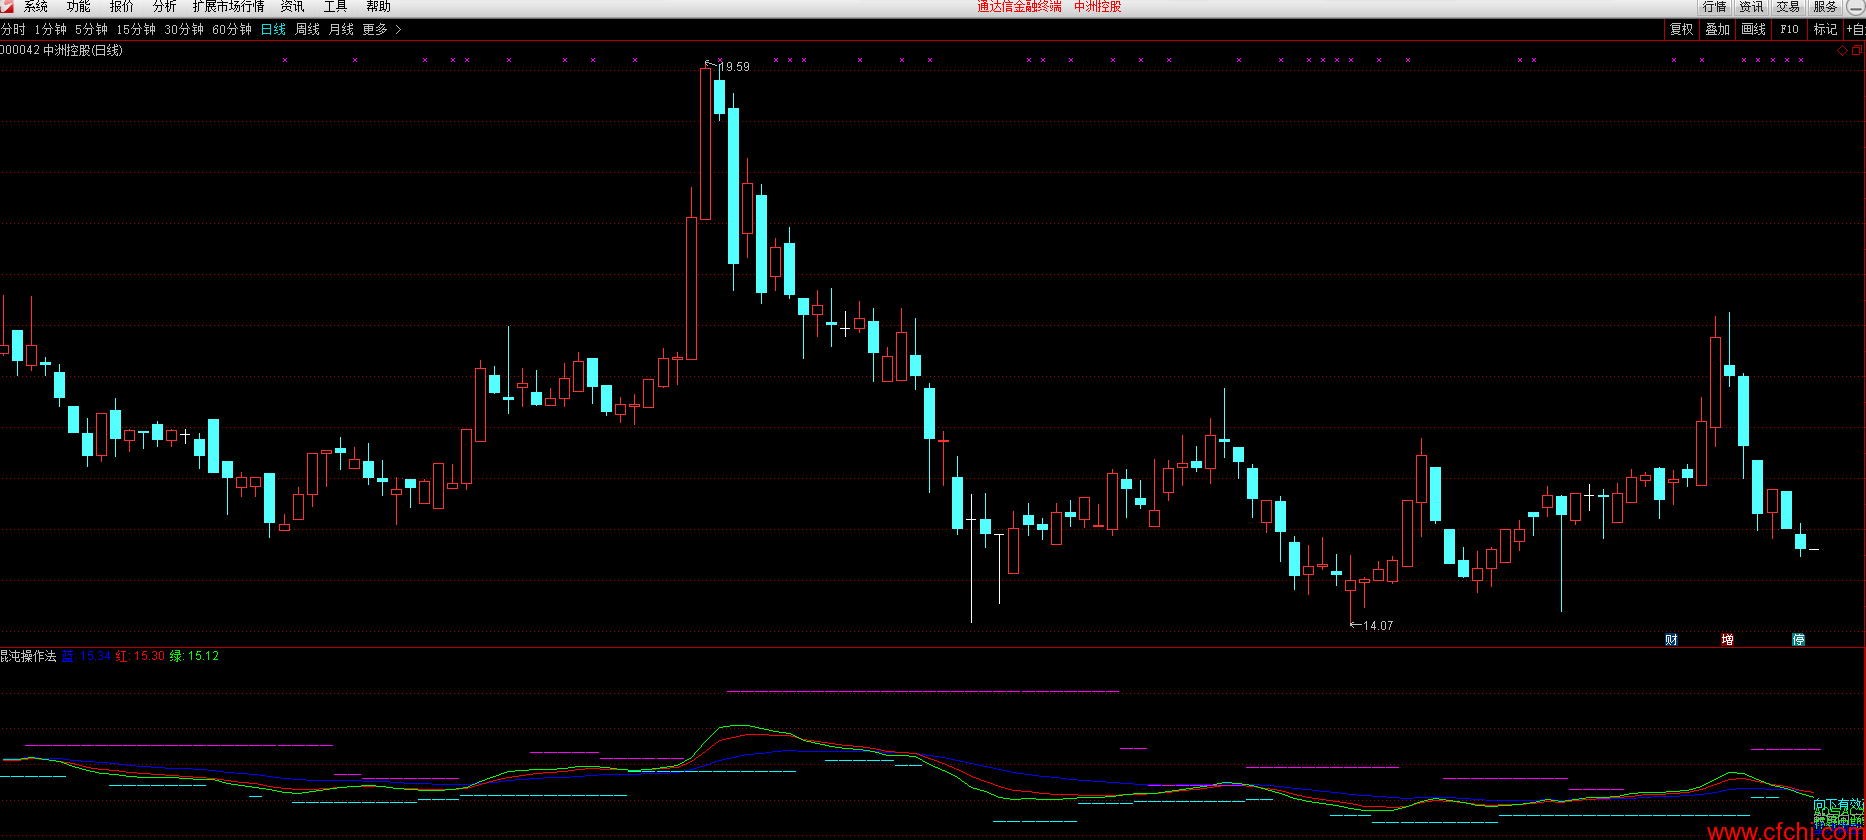Viewport: 1866px width, 840px height.
Task: Click the 混沌操作法 indicator name
Action: pyautogui.click(x=28, y=656)
